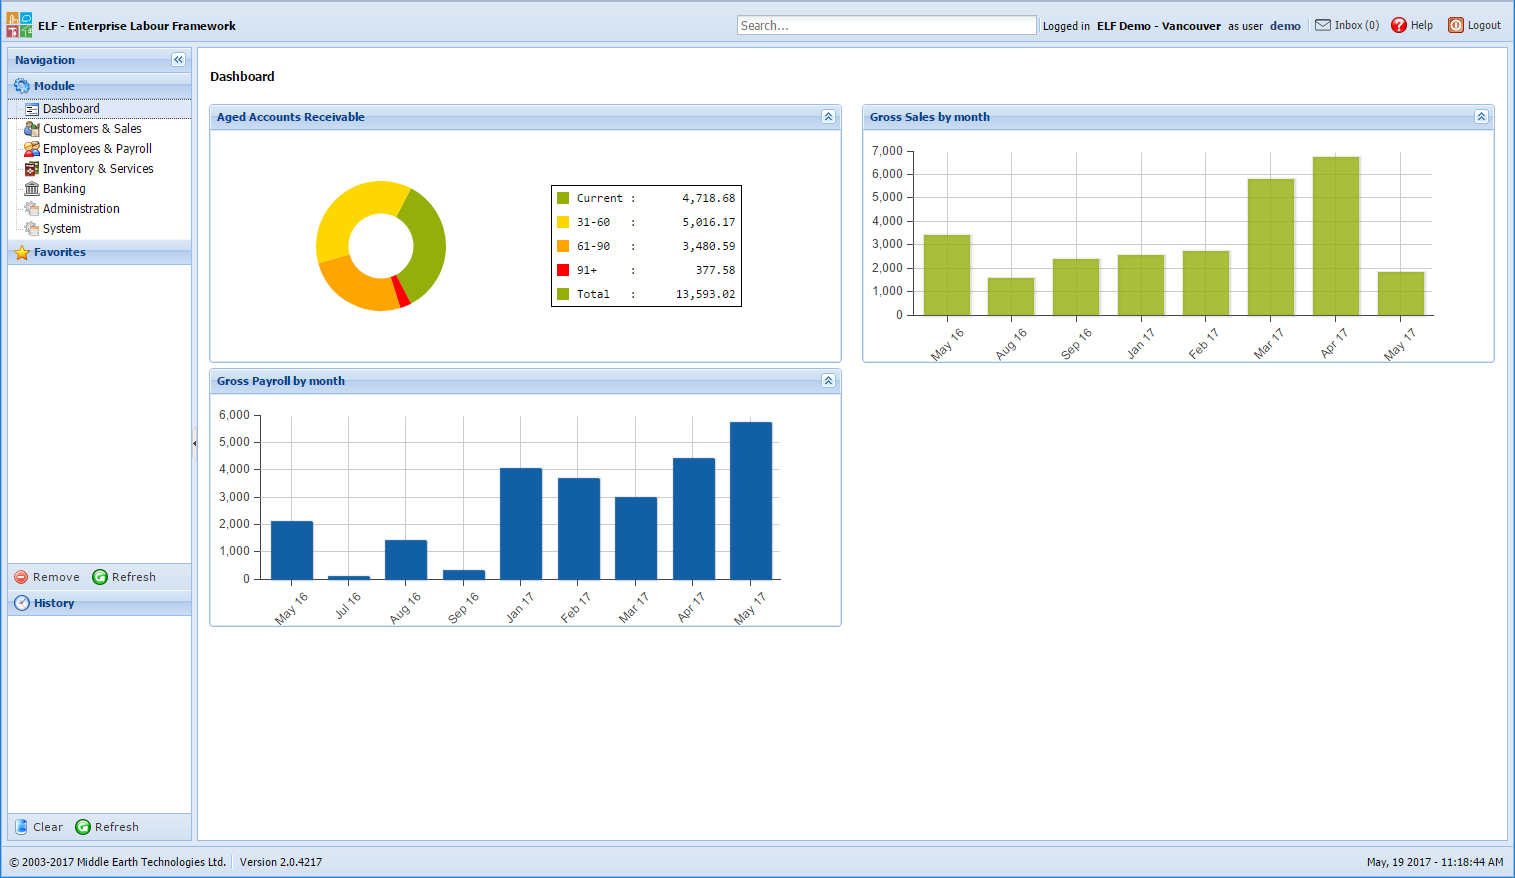This screenshot has height=878, width=1515.
Task: Open the Customers & Sales module
Action: (91, 128)
